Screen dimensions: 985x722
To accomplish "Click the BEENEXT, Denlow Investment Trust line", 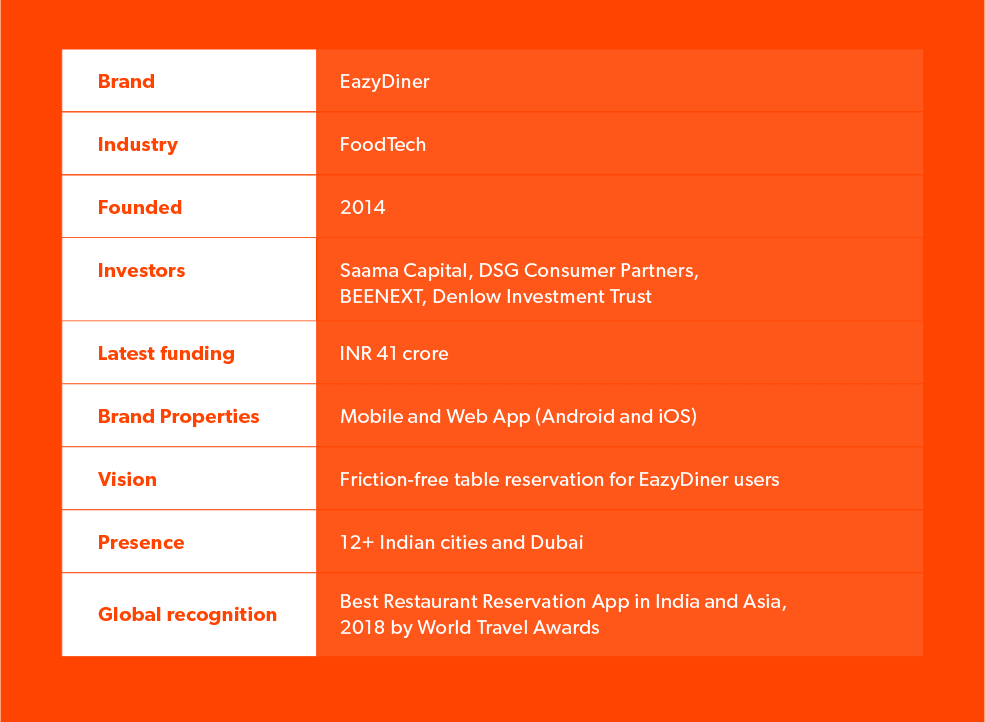I will point(495,296).
